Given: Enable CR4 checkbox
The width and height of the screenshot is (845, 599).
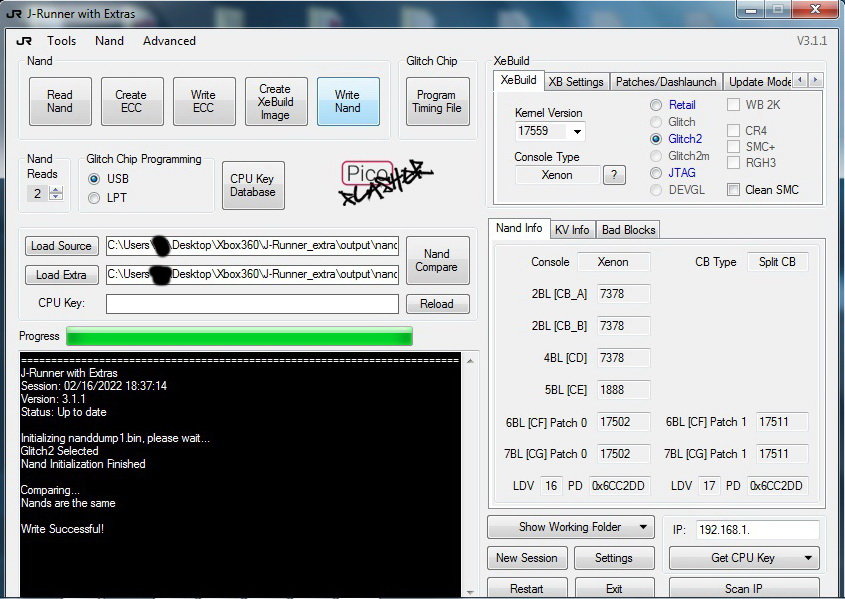Looking at the screenshot, I should click(733, 130).
